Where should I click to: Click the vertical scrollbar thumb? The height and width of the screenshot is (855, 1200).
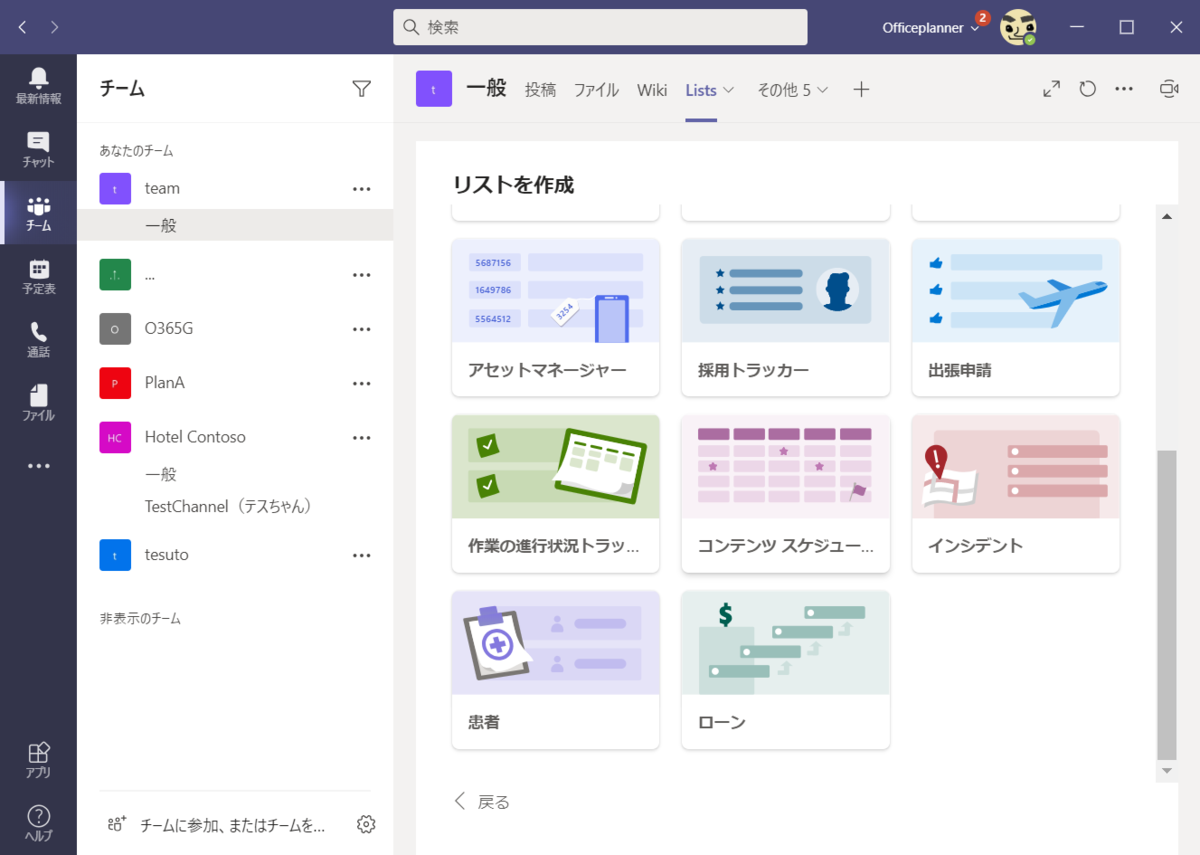click(x=1166, y=605)
